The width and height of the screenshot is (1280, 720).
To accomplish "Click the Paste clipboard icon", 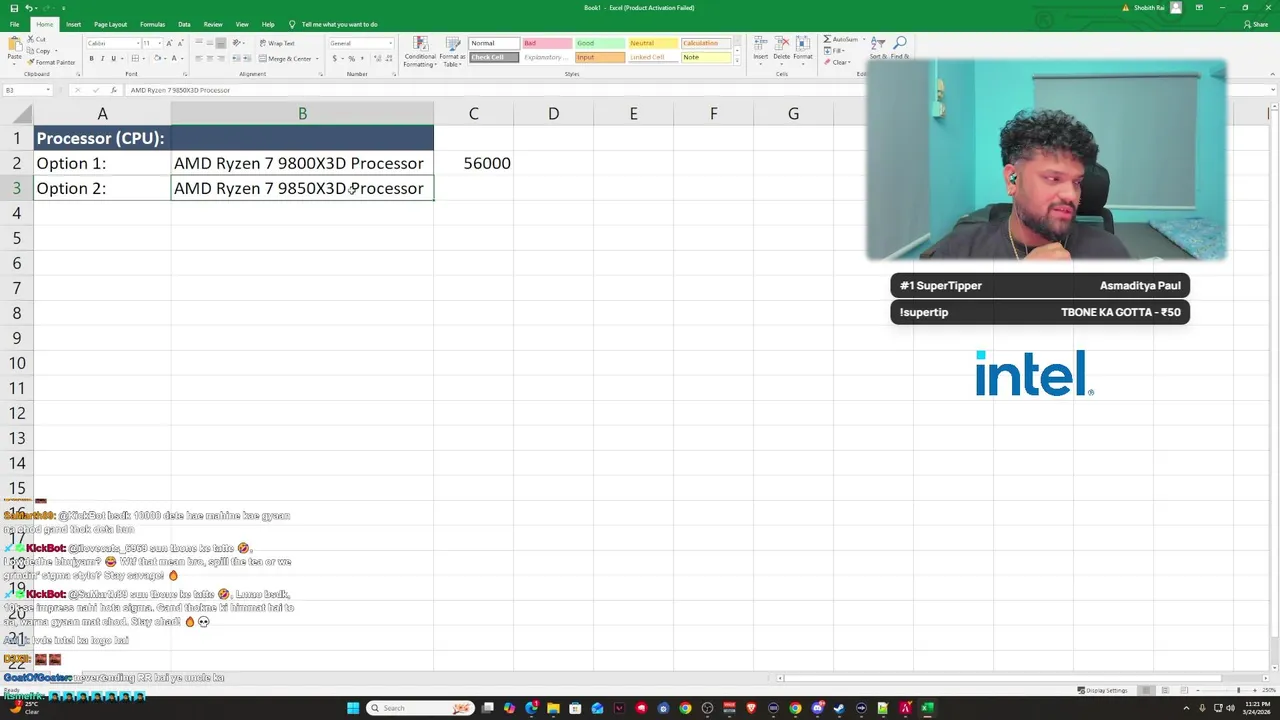I will pos(14,46).
